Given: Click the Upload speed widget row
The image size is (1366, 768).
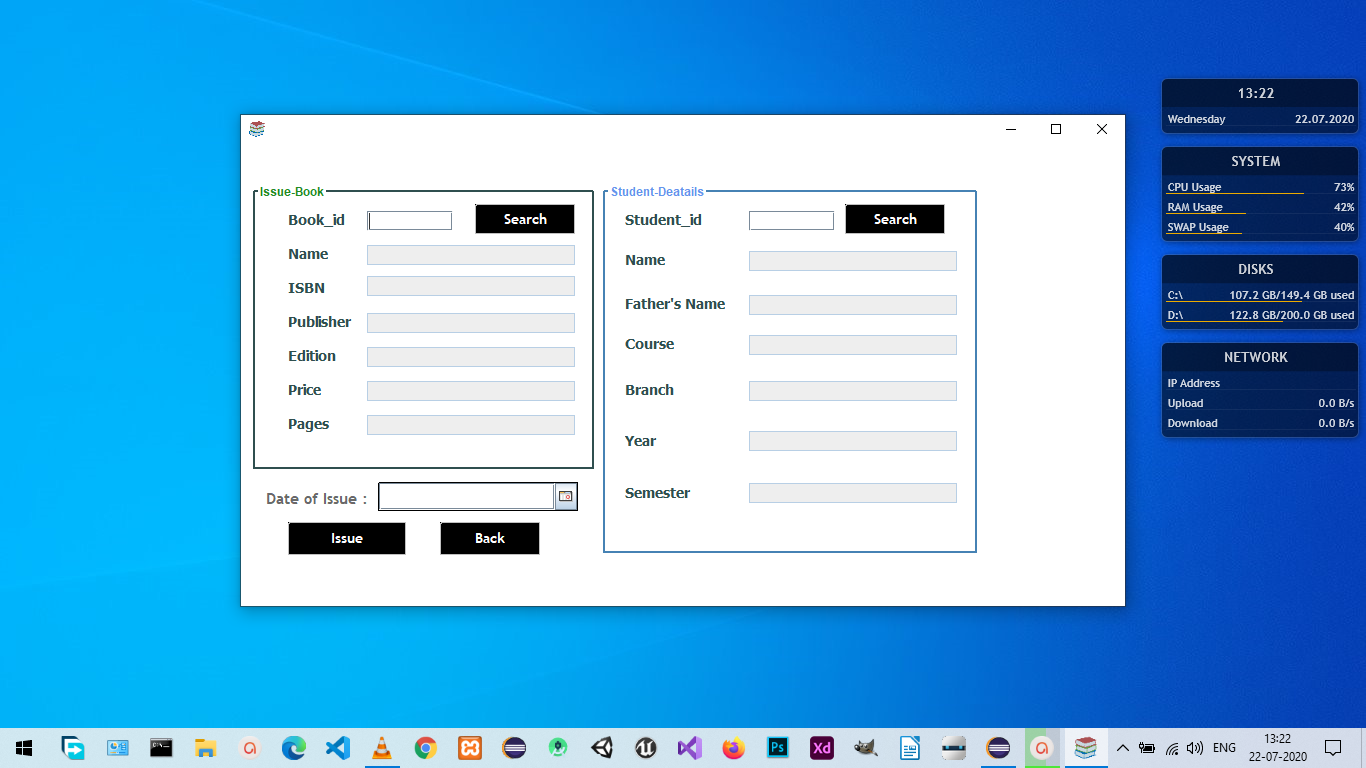Looking at the screenshot, I should tap(1260, 403).
